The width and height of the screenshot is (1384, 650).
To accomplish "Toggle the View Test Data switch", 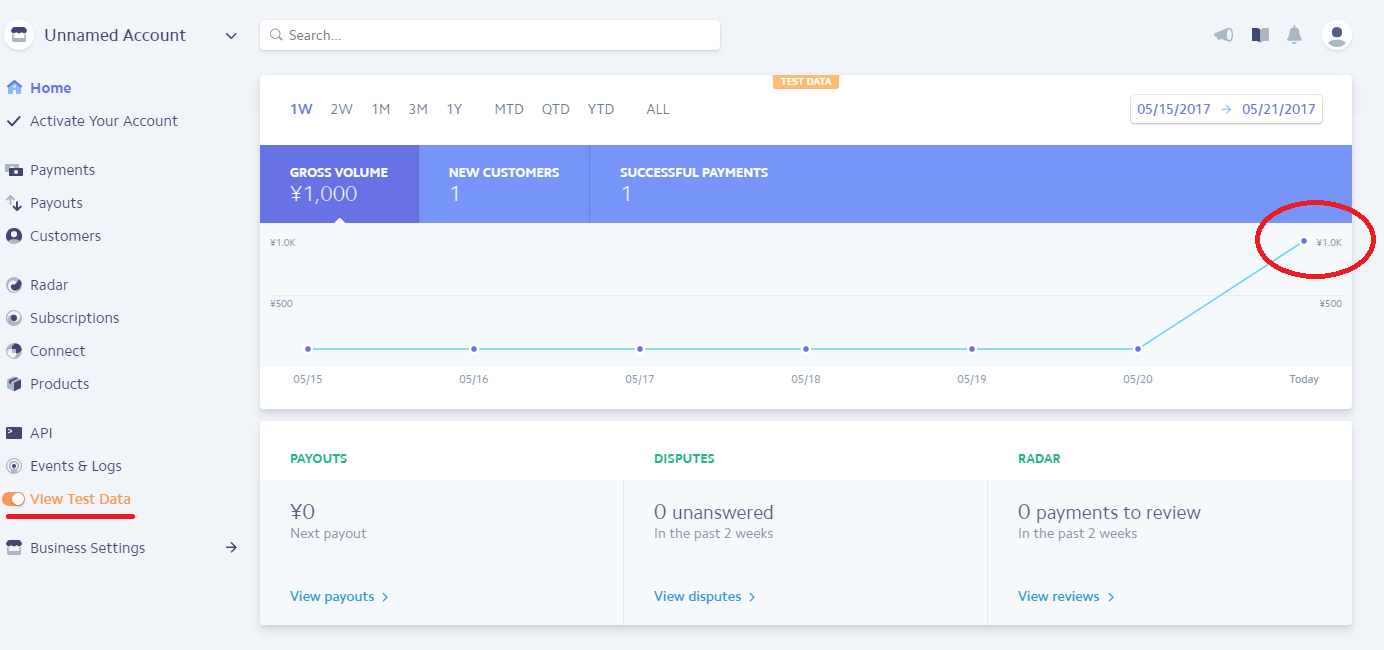I will pos(14,499).
